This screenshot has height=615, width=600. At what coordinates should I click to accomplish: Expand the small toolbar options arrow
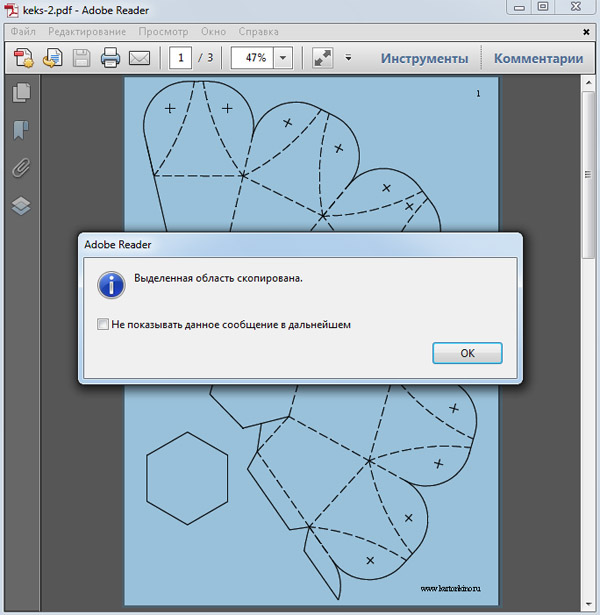point(348,58)
